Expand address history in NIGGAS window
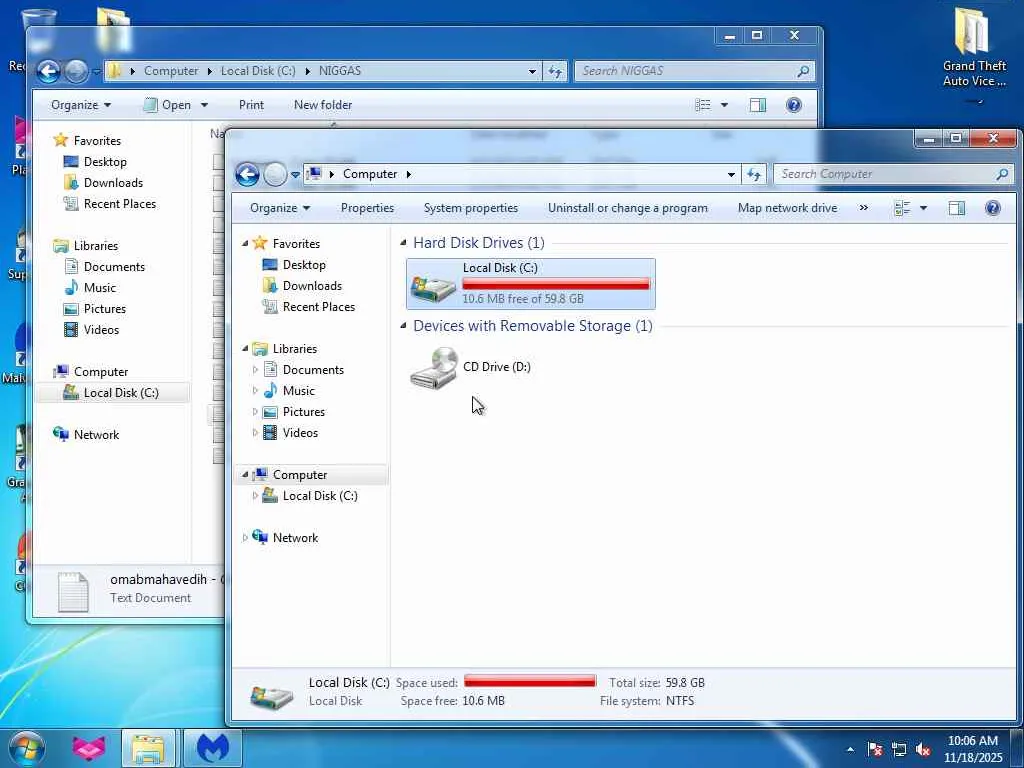Image resolution: width=1024 pixels, height=768 pixels. pyautogui.click(x=532, y=71)
